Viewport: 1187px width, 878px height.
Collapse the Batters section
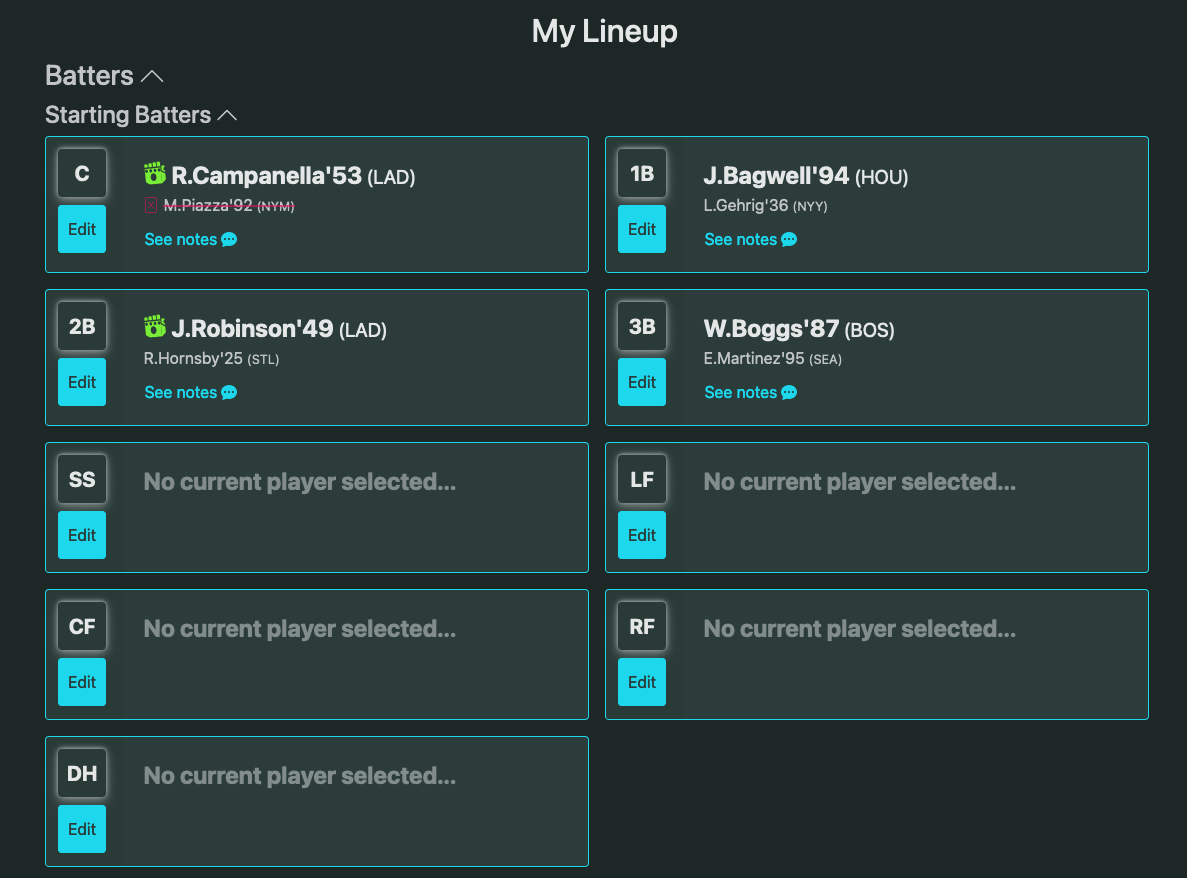point(152,76)
